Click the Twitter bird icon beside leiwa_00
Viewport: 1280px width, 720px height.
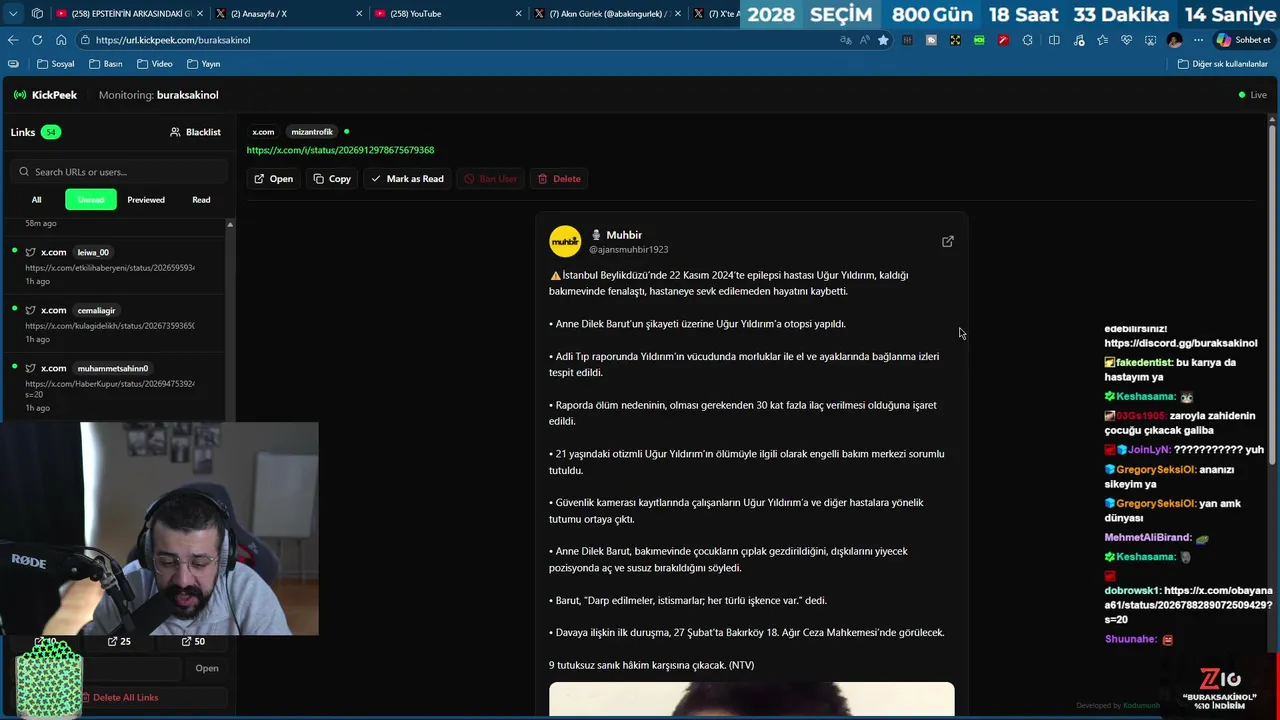click(x=30, y=252)
